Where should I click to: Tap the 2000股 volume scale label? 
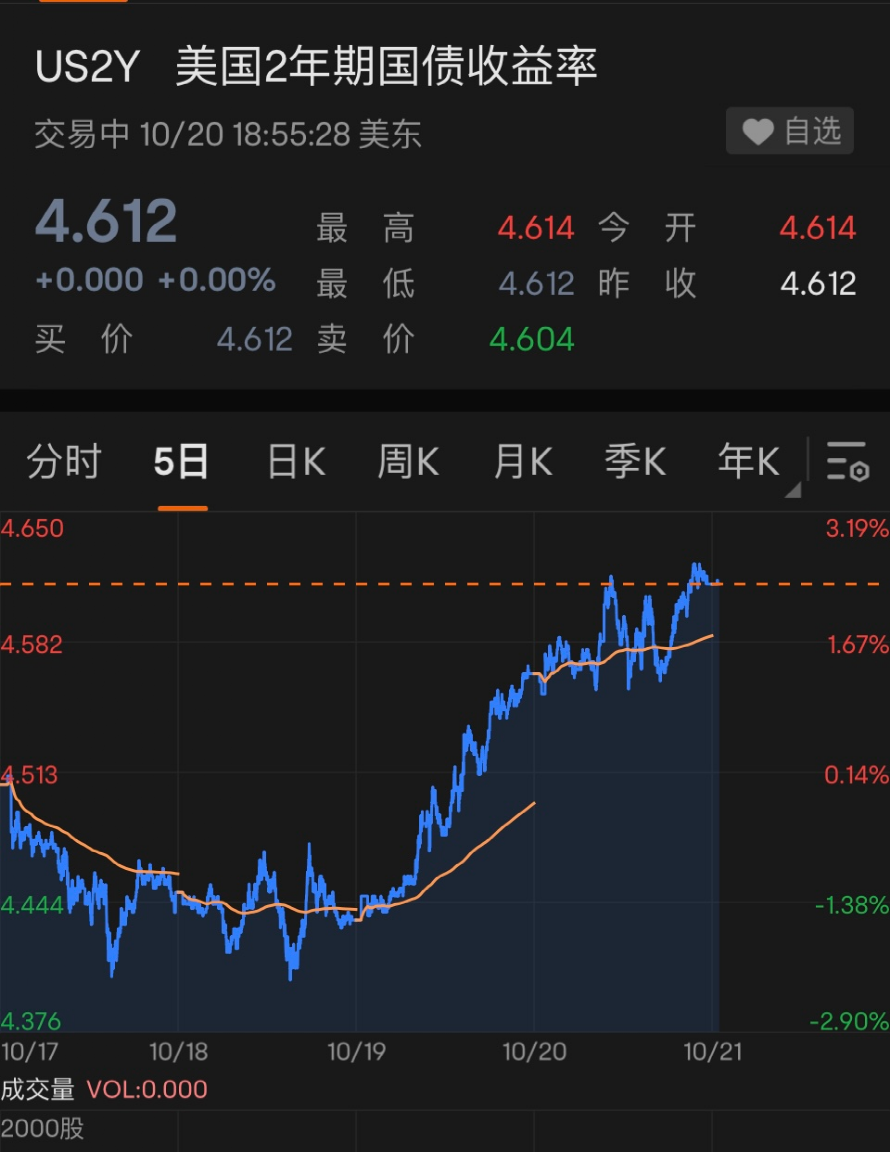(42, 1128)
